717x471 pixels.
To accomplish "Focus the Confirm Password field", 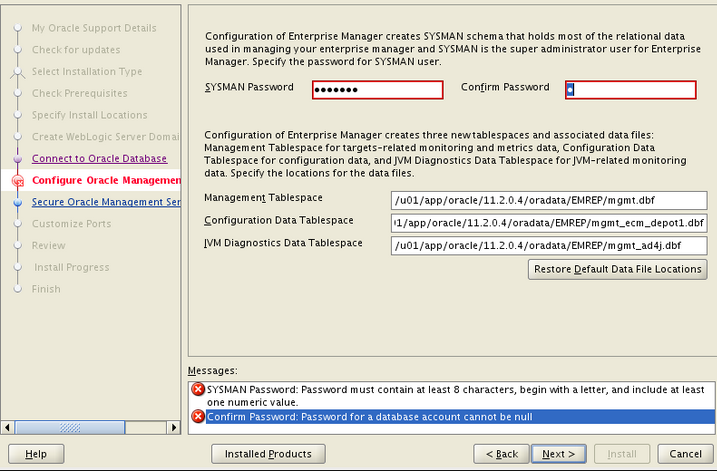I will [x=631, y=90].
